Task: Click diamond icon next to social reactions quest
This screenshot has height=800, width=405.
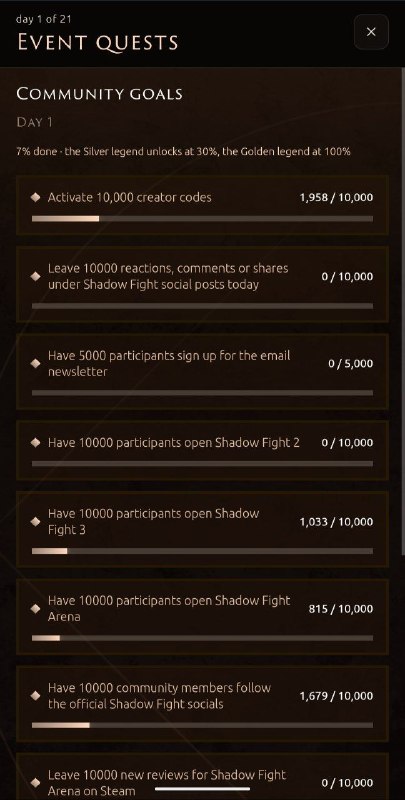Action: tap(35, 277)
